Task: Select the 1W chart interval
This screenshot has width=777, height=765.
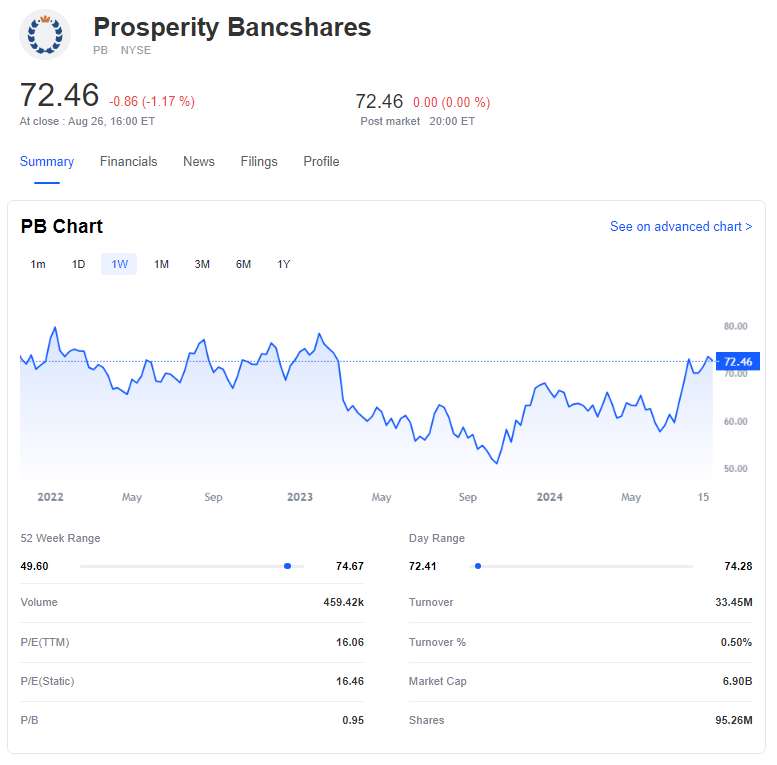Action: (x=119, y=264)
